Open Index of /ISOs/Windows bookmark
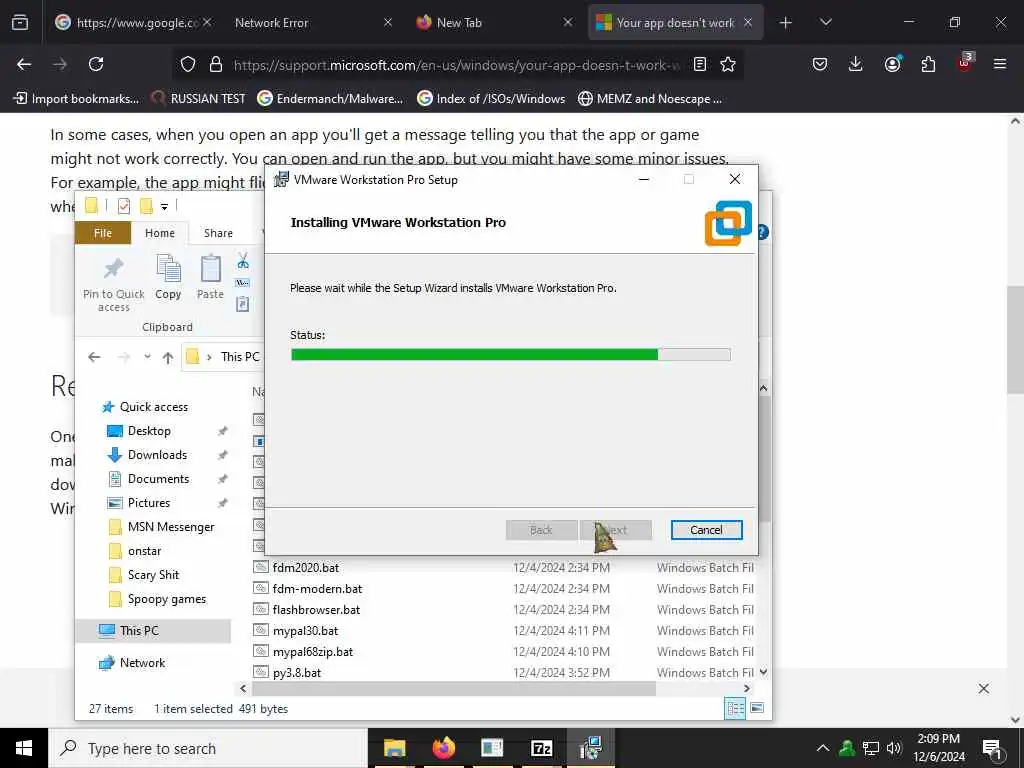Screen dimensions: 1024x768 coord(491,99)
